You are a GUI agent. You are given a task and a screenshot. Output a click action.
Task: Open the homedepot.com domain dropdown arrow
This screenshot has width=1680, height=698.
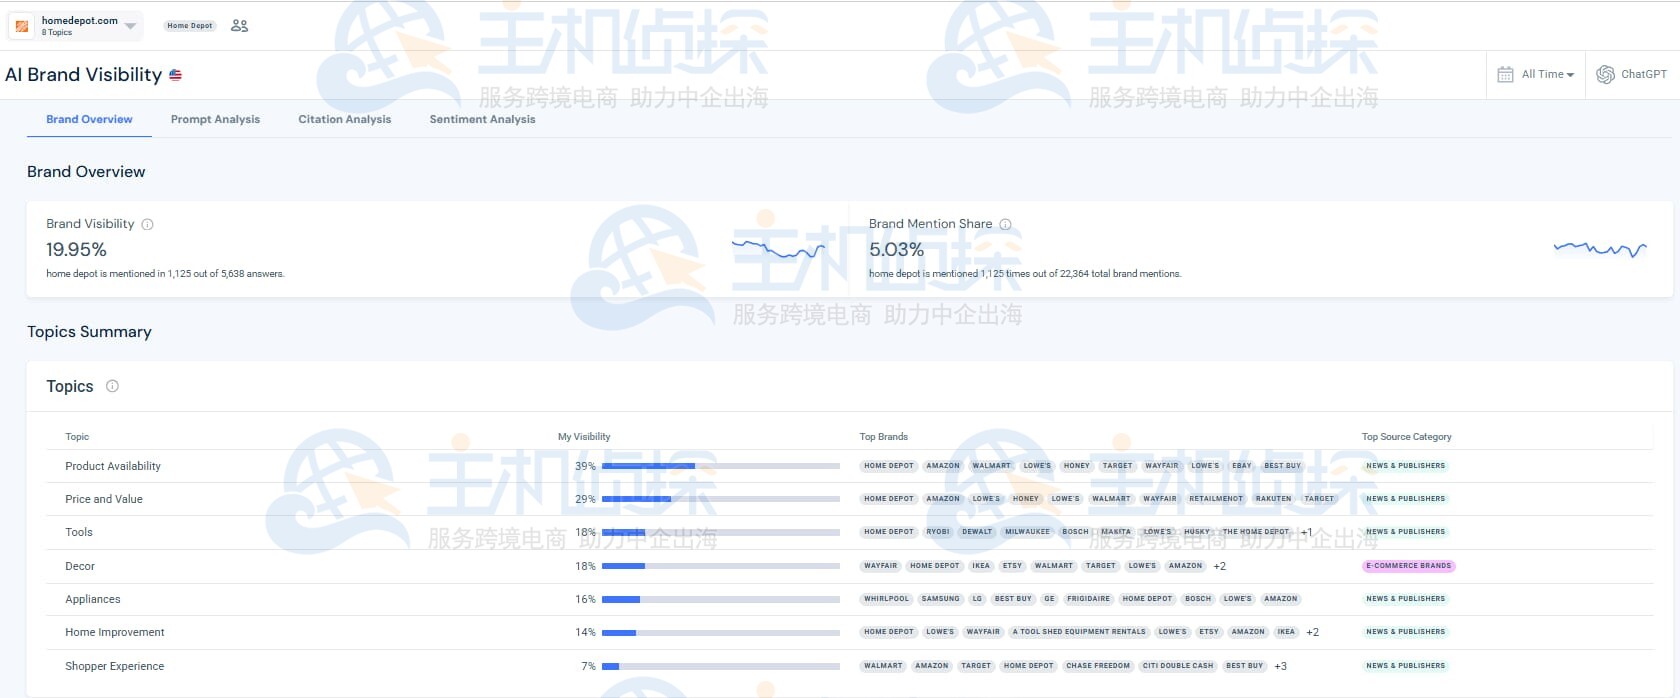[131, 26]
